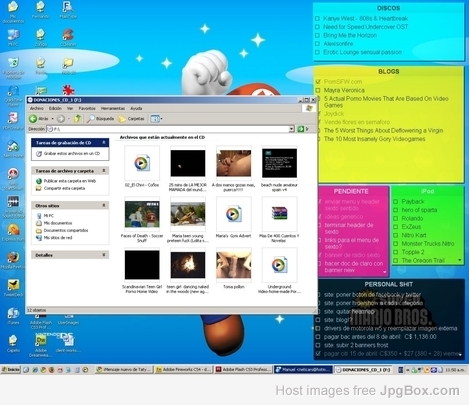Open the Fernando desktop folder

click(x=40, y=10)
